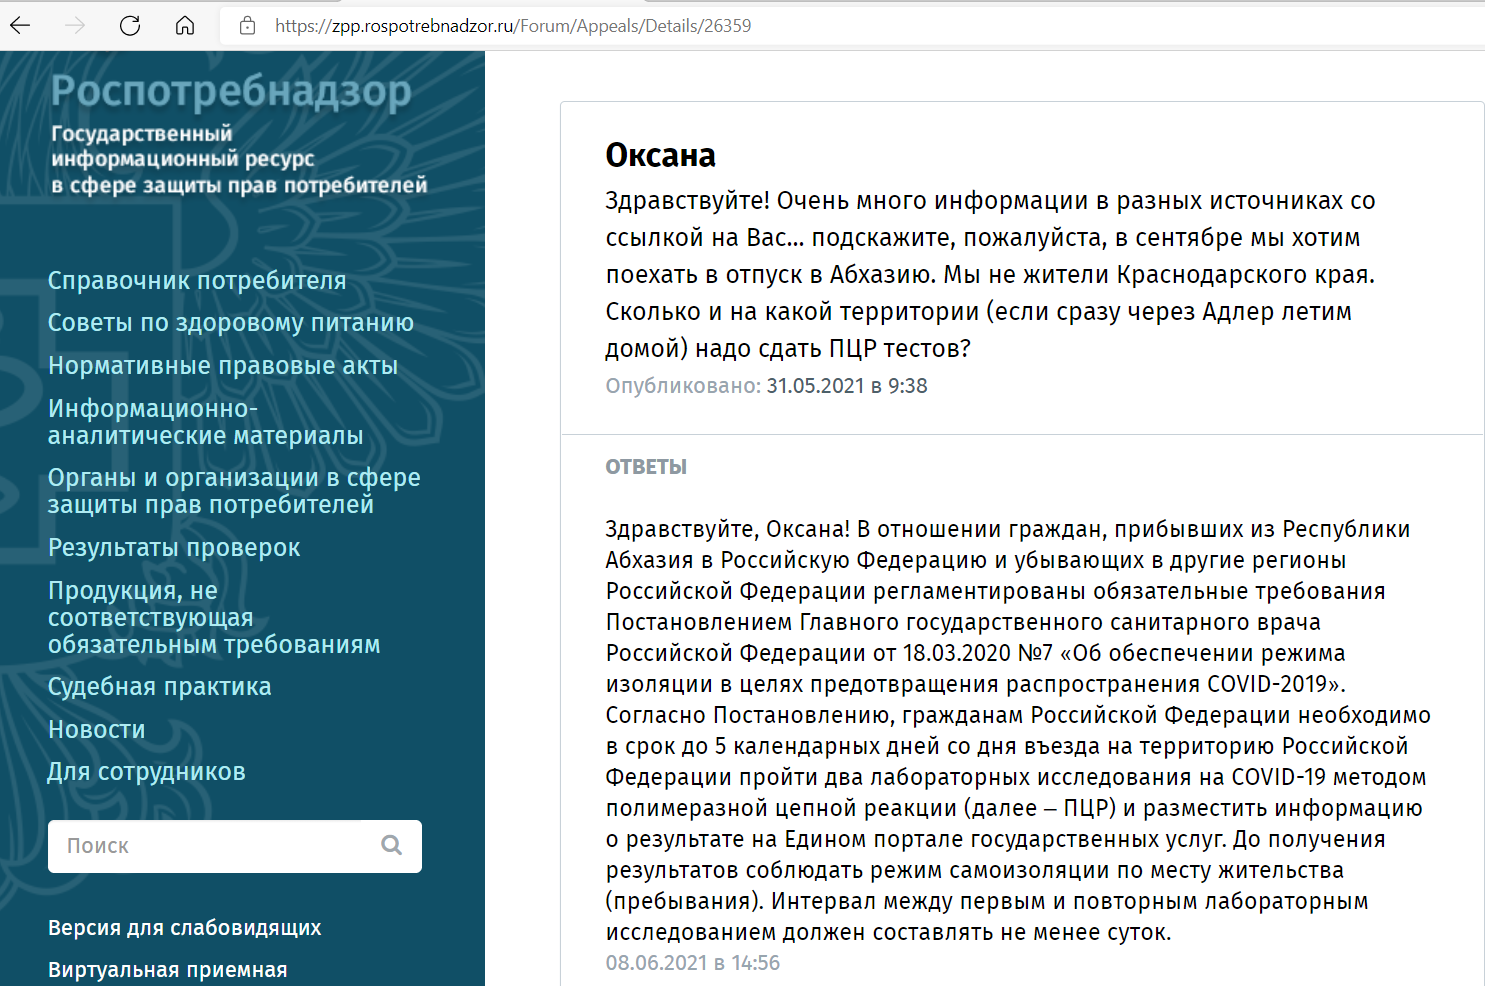
Task: Click the magnifier search icon
Action: click(391, 846)
